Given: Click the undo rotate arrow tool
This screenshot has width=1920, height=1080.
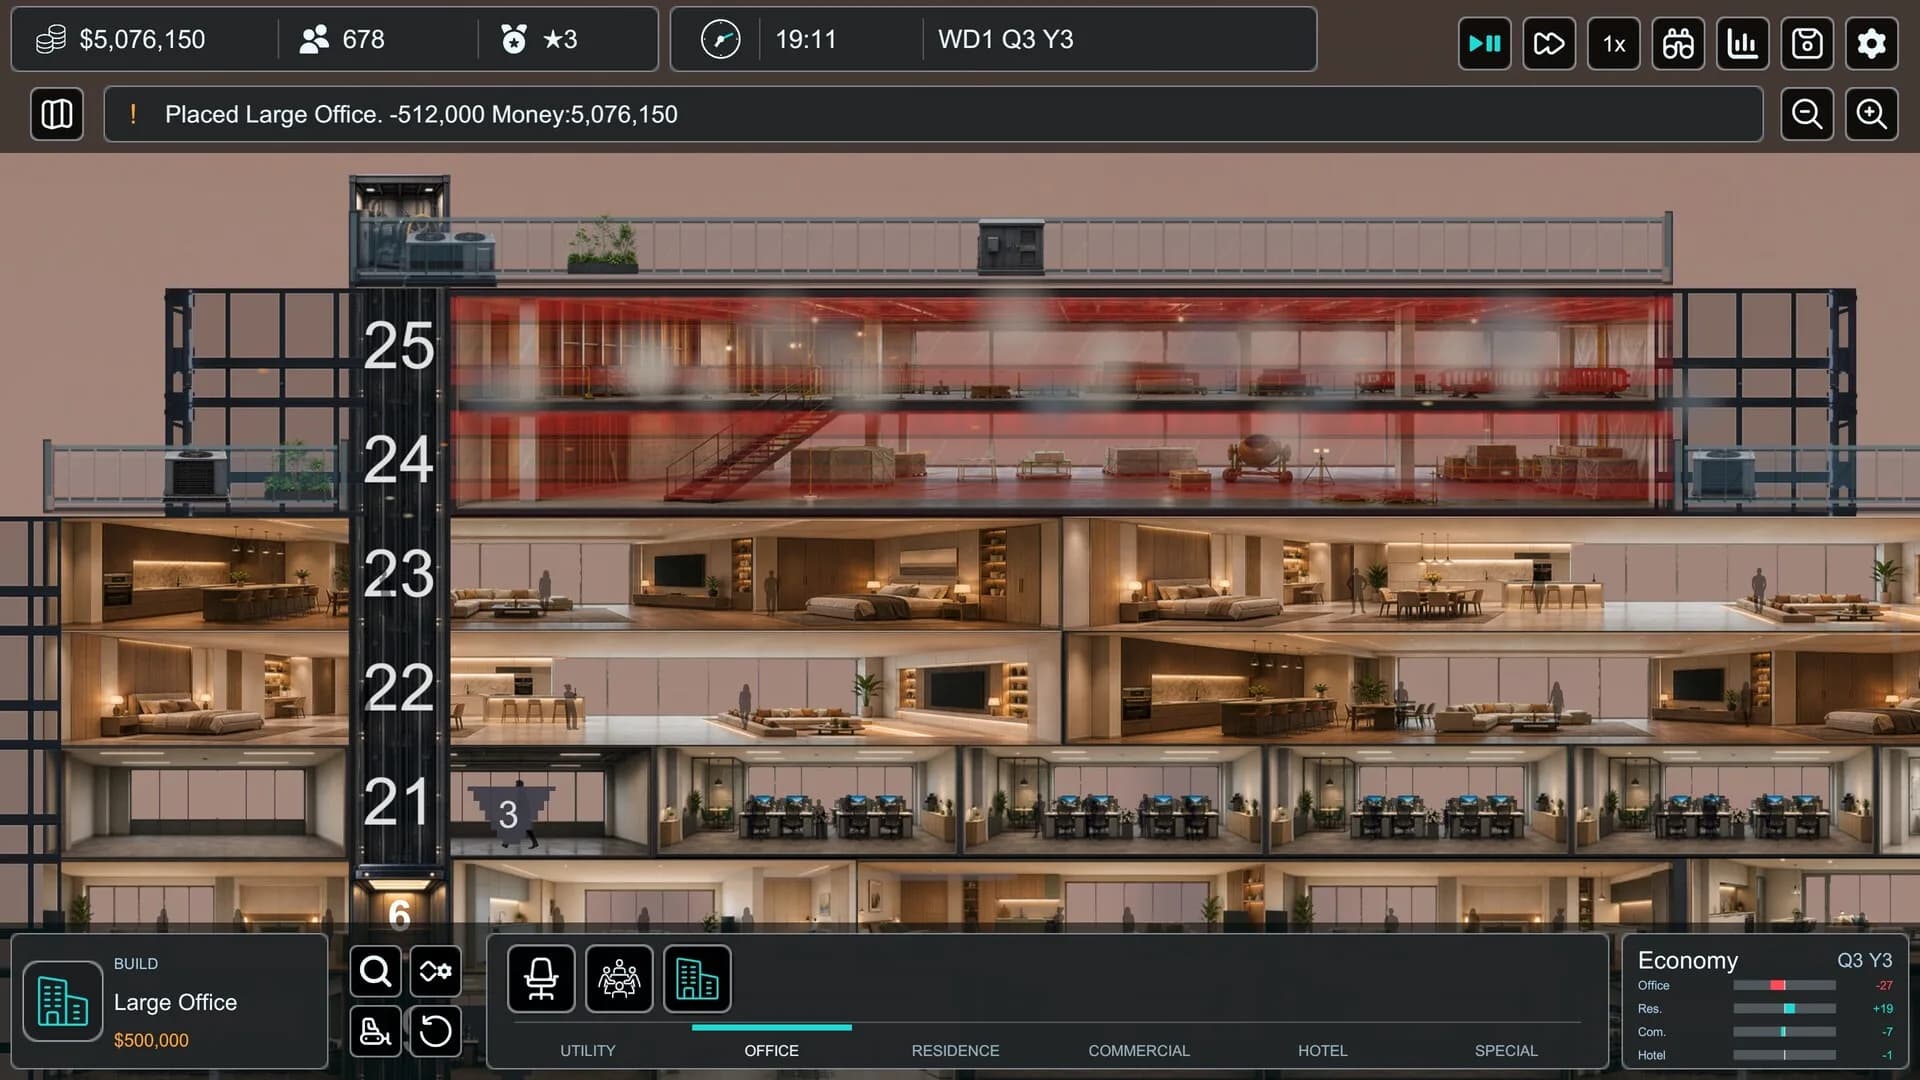Looking at the screenshot, I should [435, 1031].
